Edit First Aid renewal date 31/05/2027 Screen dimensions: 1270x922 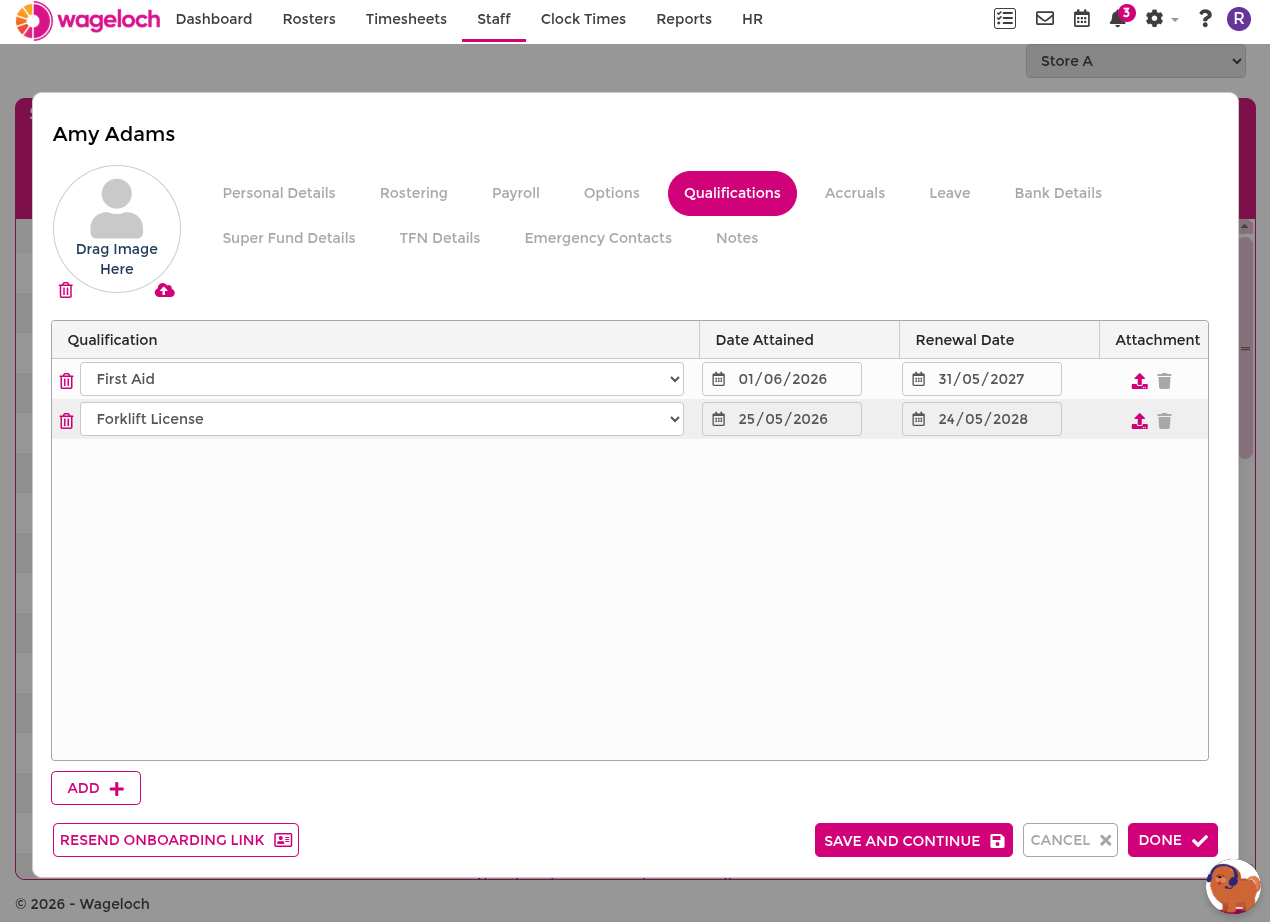(982, 379)
